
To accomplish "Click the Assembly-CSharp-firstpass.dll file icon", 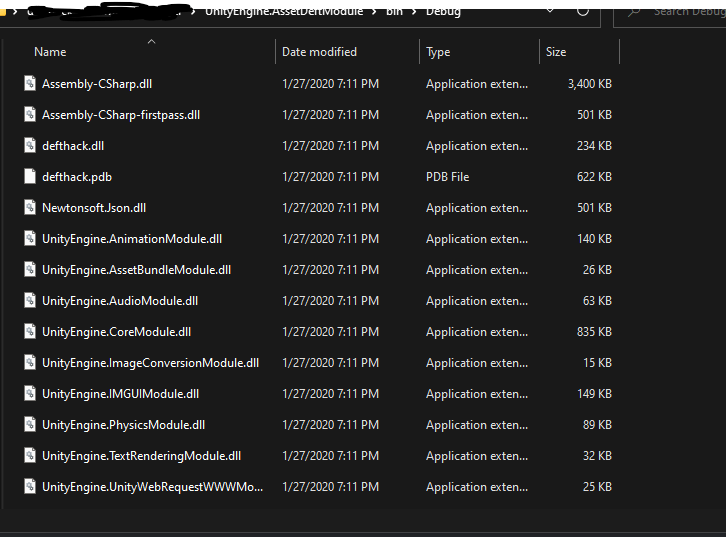I will click(30, 114).
